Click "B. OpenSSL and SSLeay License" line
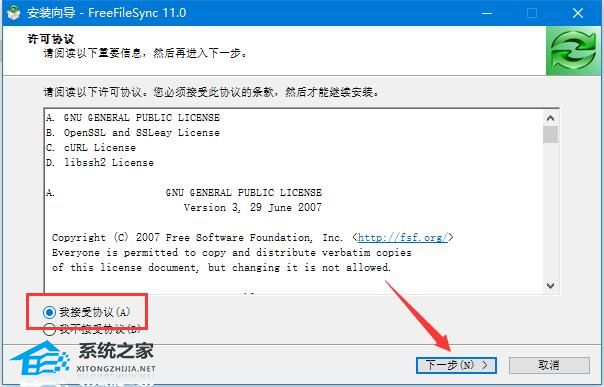This screenshot has height=387, width=604. point(133,132)
